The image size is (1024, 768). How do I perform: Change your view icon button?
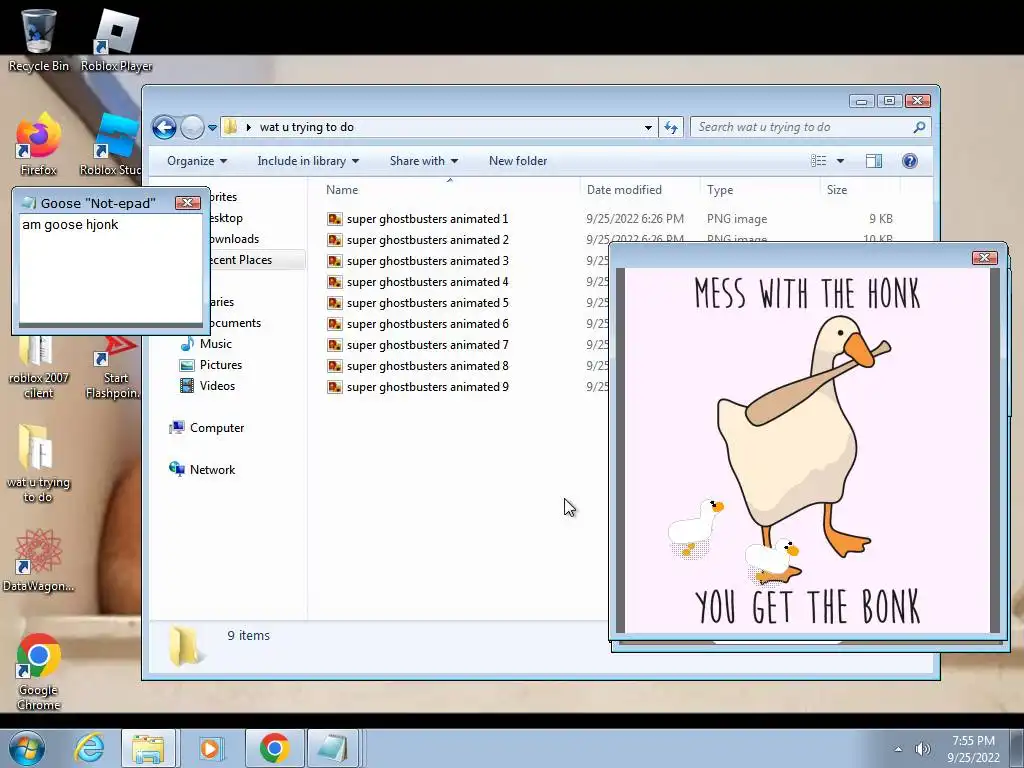[818, 161]
